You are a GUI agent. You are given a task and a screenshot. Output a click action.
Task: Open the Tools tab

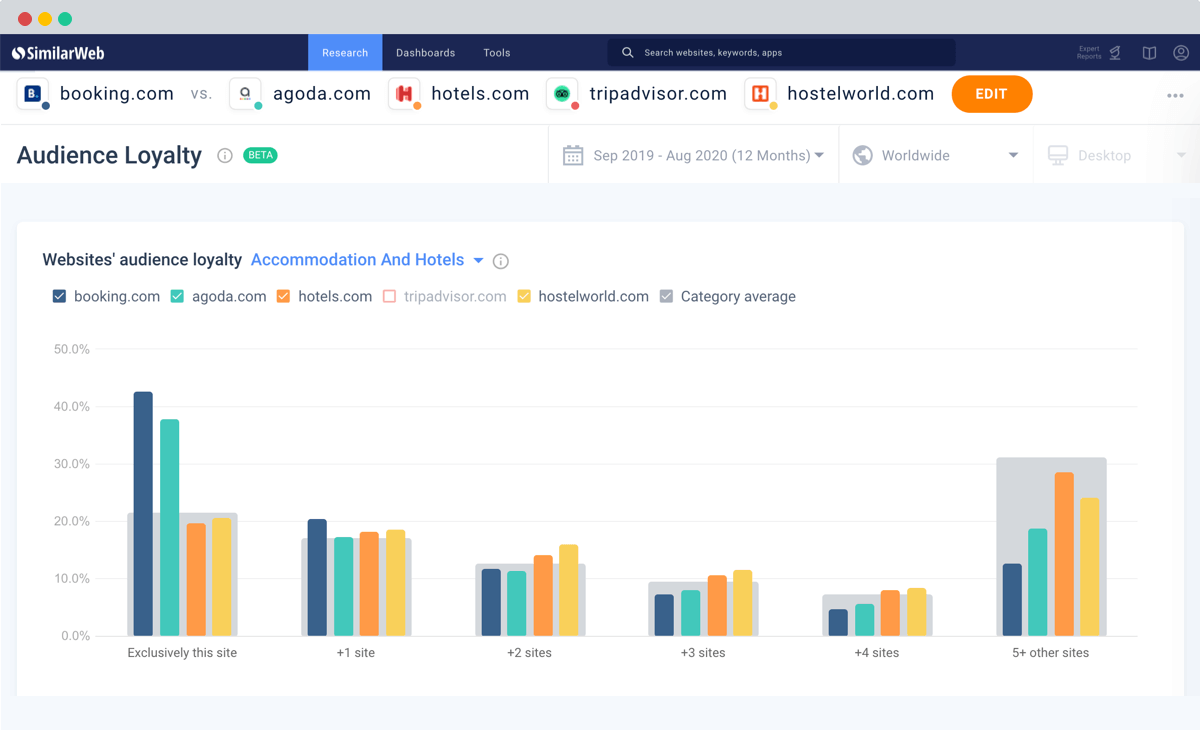(x=497, y=53)
